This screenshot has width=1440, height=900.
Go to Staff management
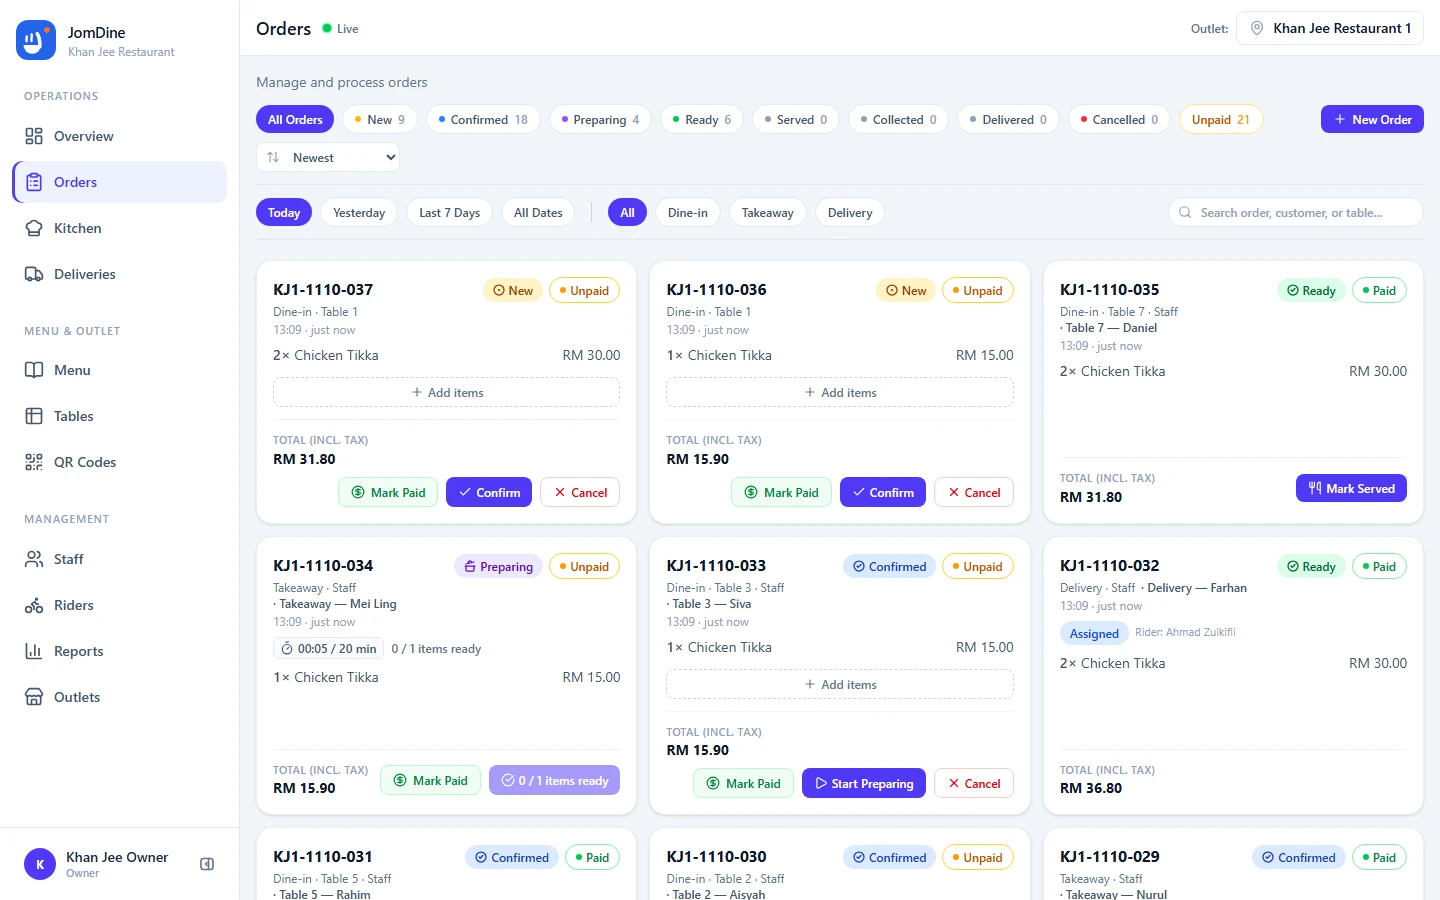120,559
